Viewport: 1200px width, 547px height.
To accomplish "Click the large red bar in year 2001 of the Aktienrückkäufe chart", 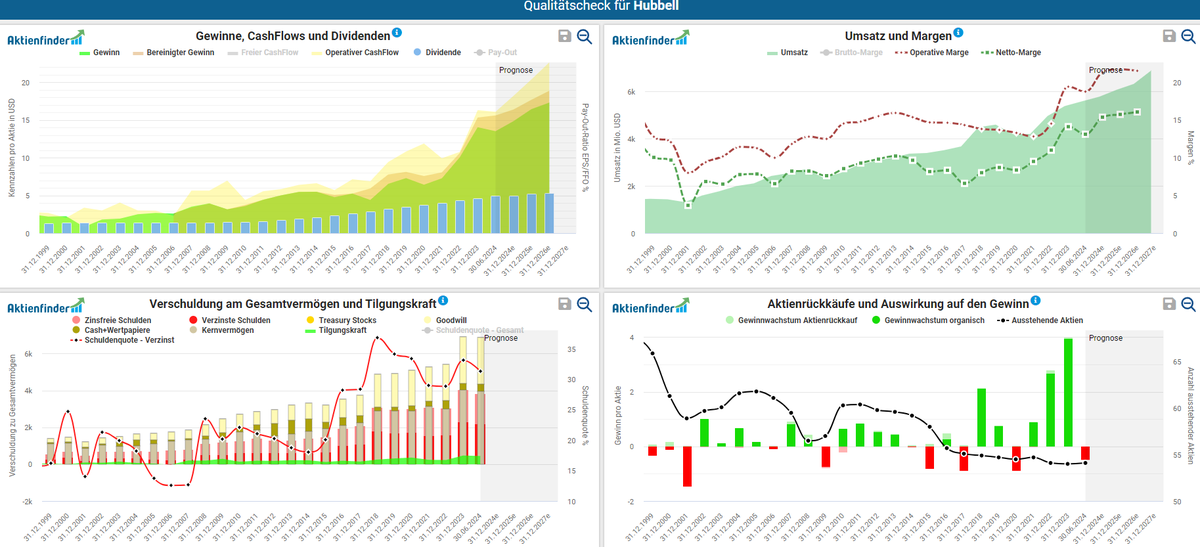I will click(687, 466).
